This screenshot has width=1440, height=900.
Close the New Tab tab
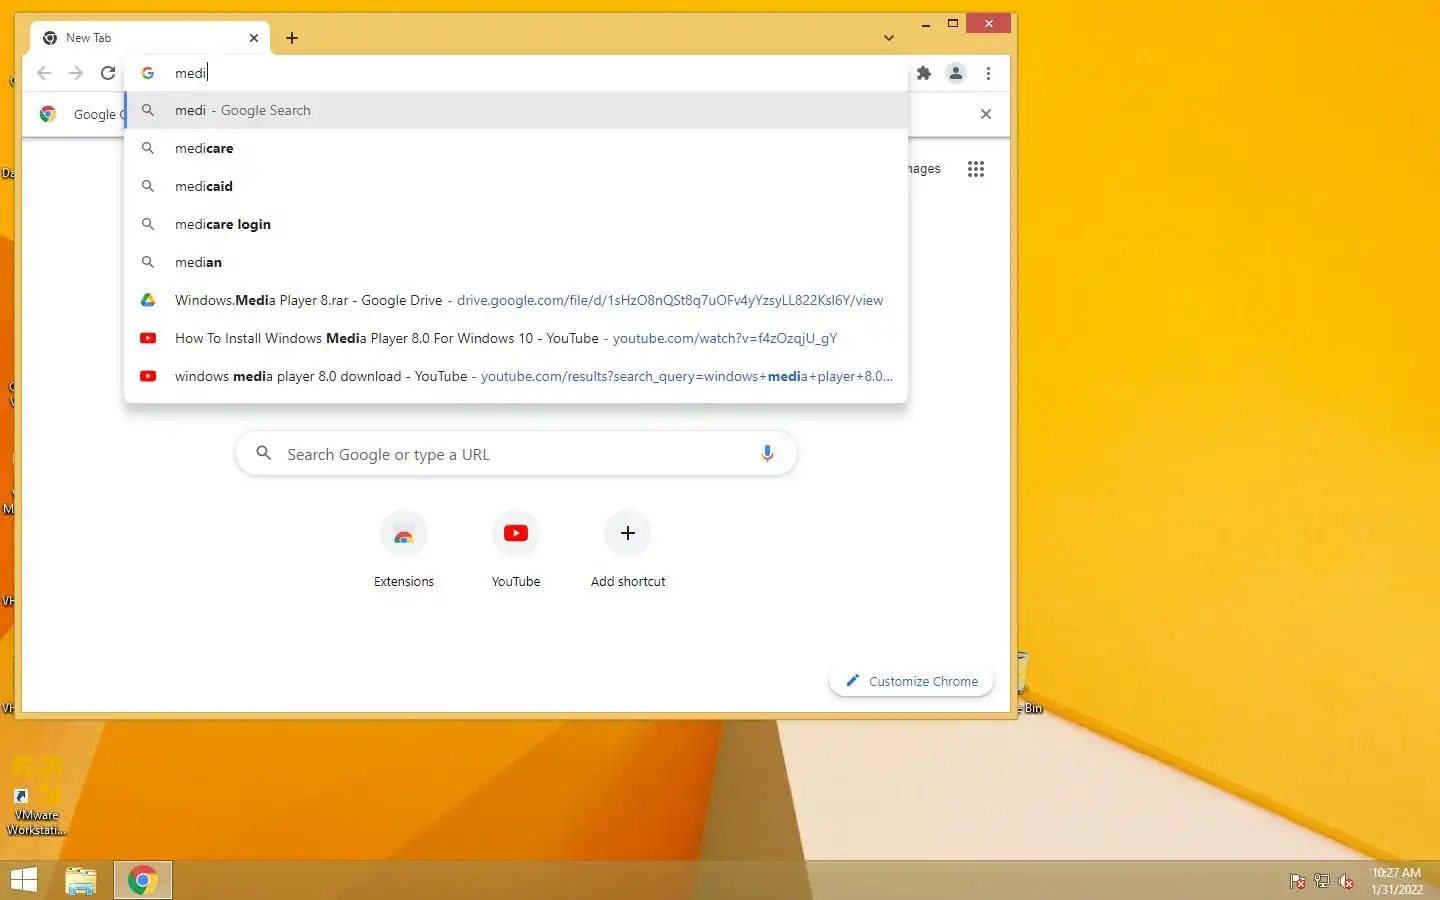pos(254,38)
